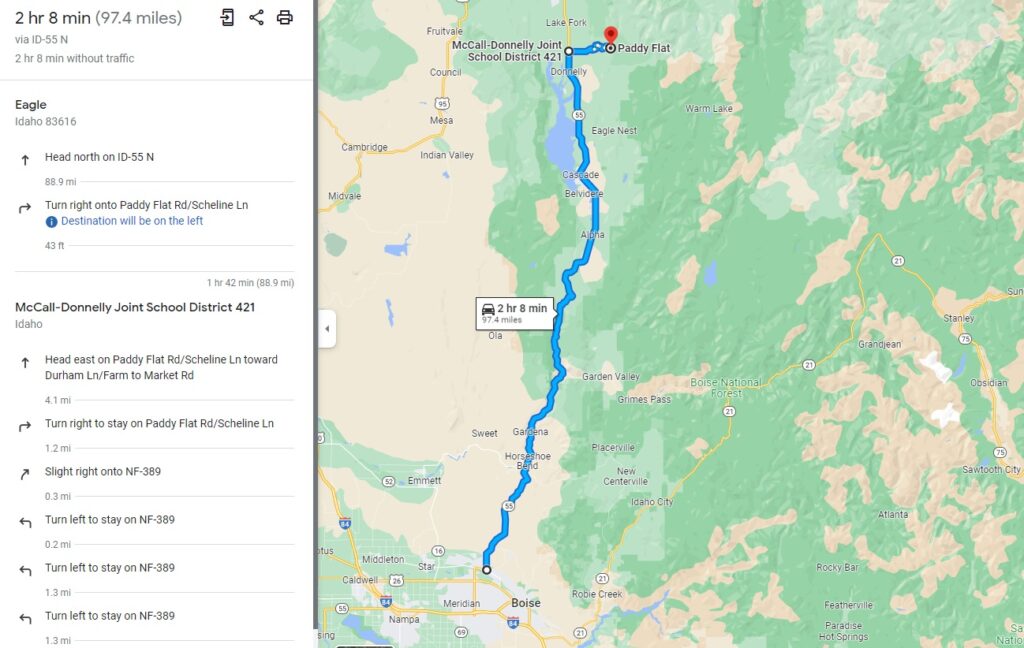The height and width of the screenshot is (648, 1024).
Task: Open the Eagle Idaho 83616 origin heading
Action: (x=46, y=112)
